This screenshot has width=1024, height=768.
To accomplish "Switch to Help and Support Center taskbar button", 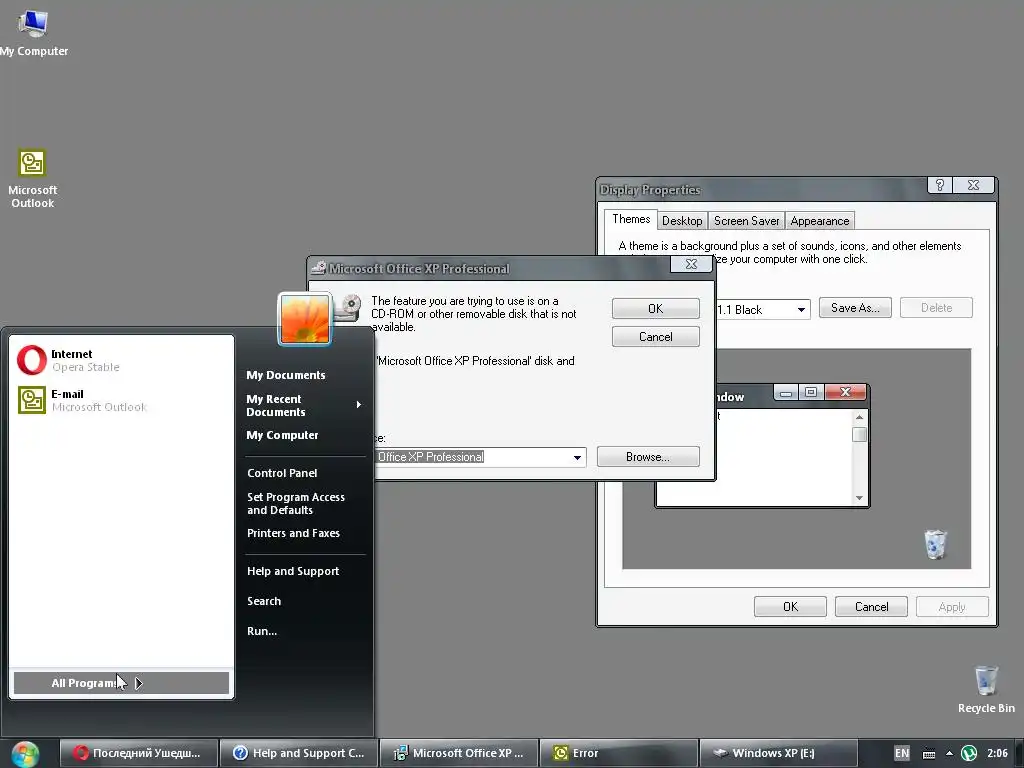I will coord(298,753).
